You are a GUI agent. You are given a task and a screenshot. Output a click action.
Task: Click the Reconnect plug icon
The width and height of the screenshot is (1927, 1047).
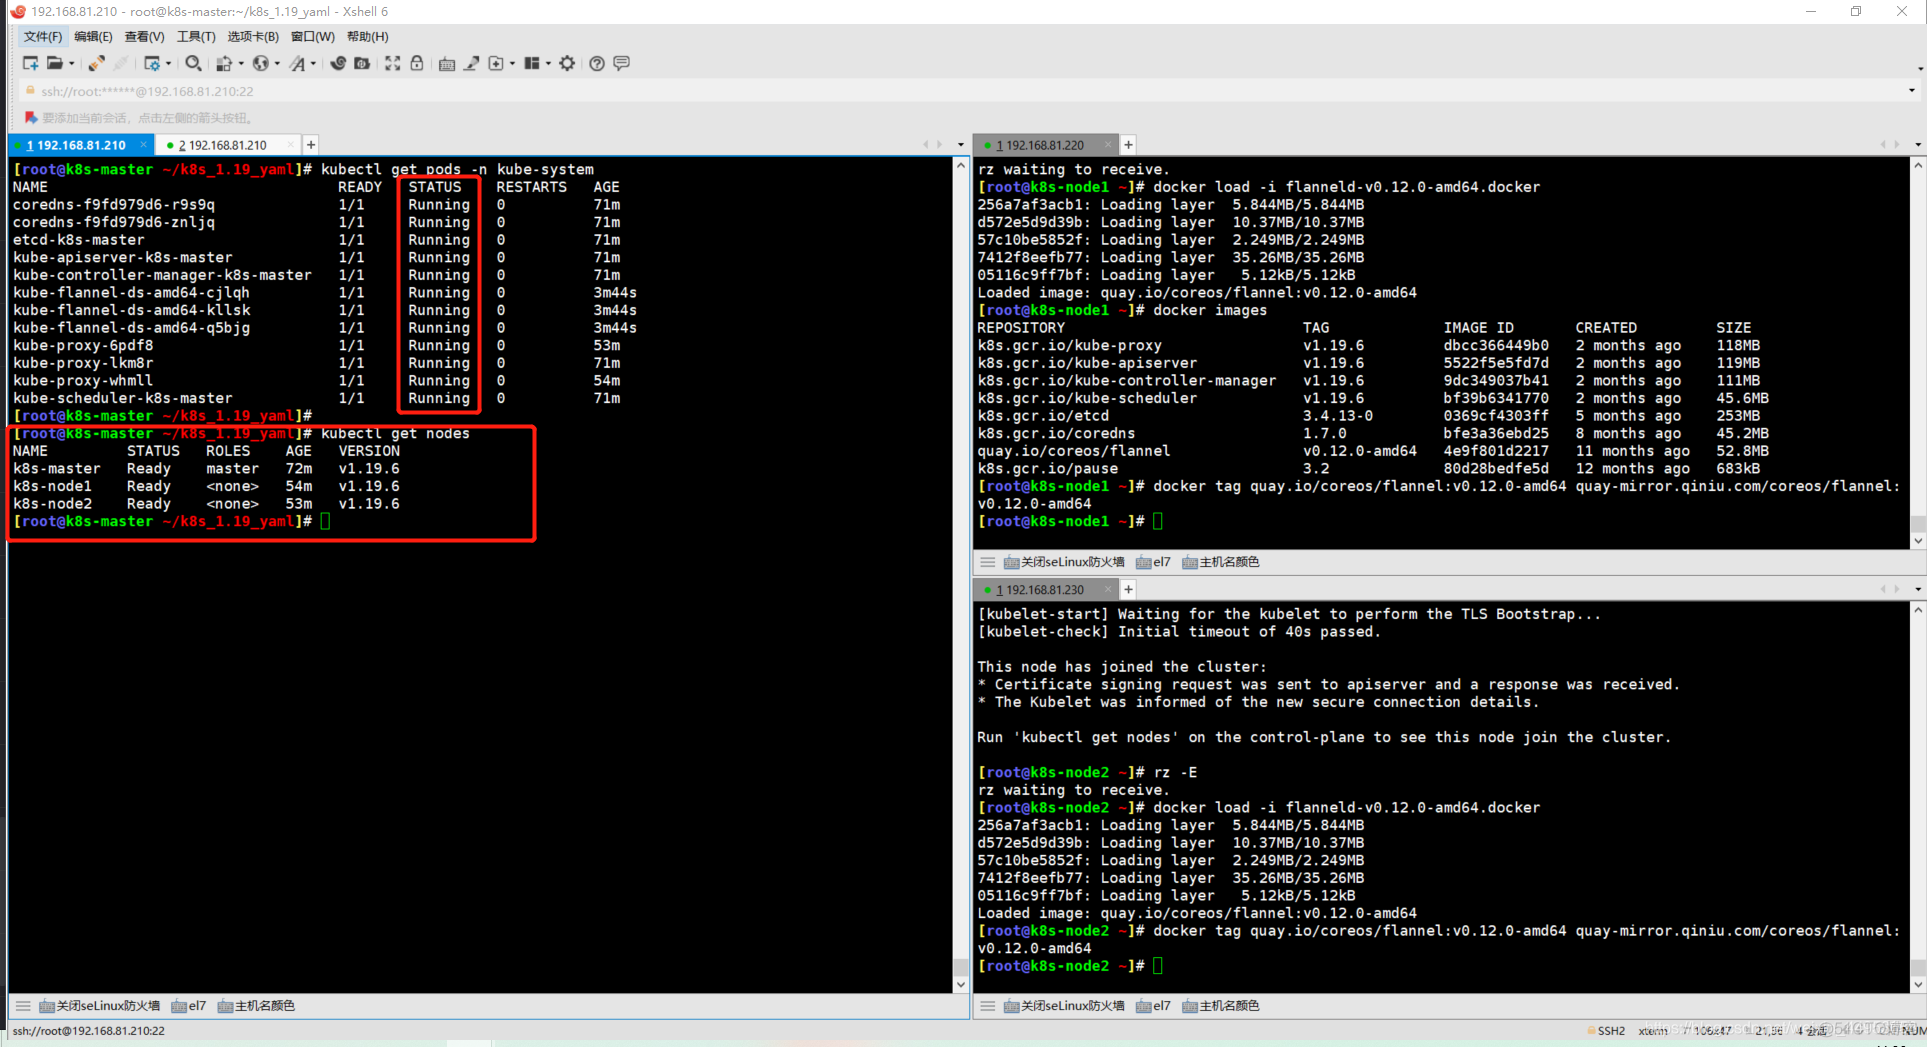(96, 63)
